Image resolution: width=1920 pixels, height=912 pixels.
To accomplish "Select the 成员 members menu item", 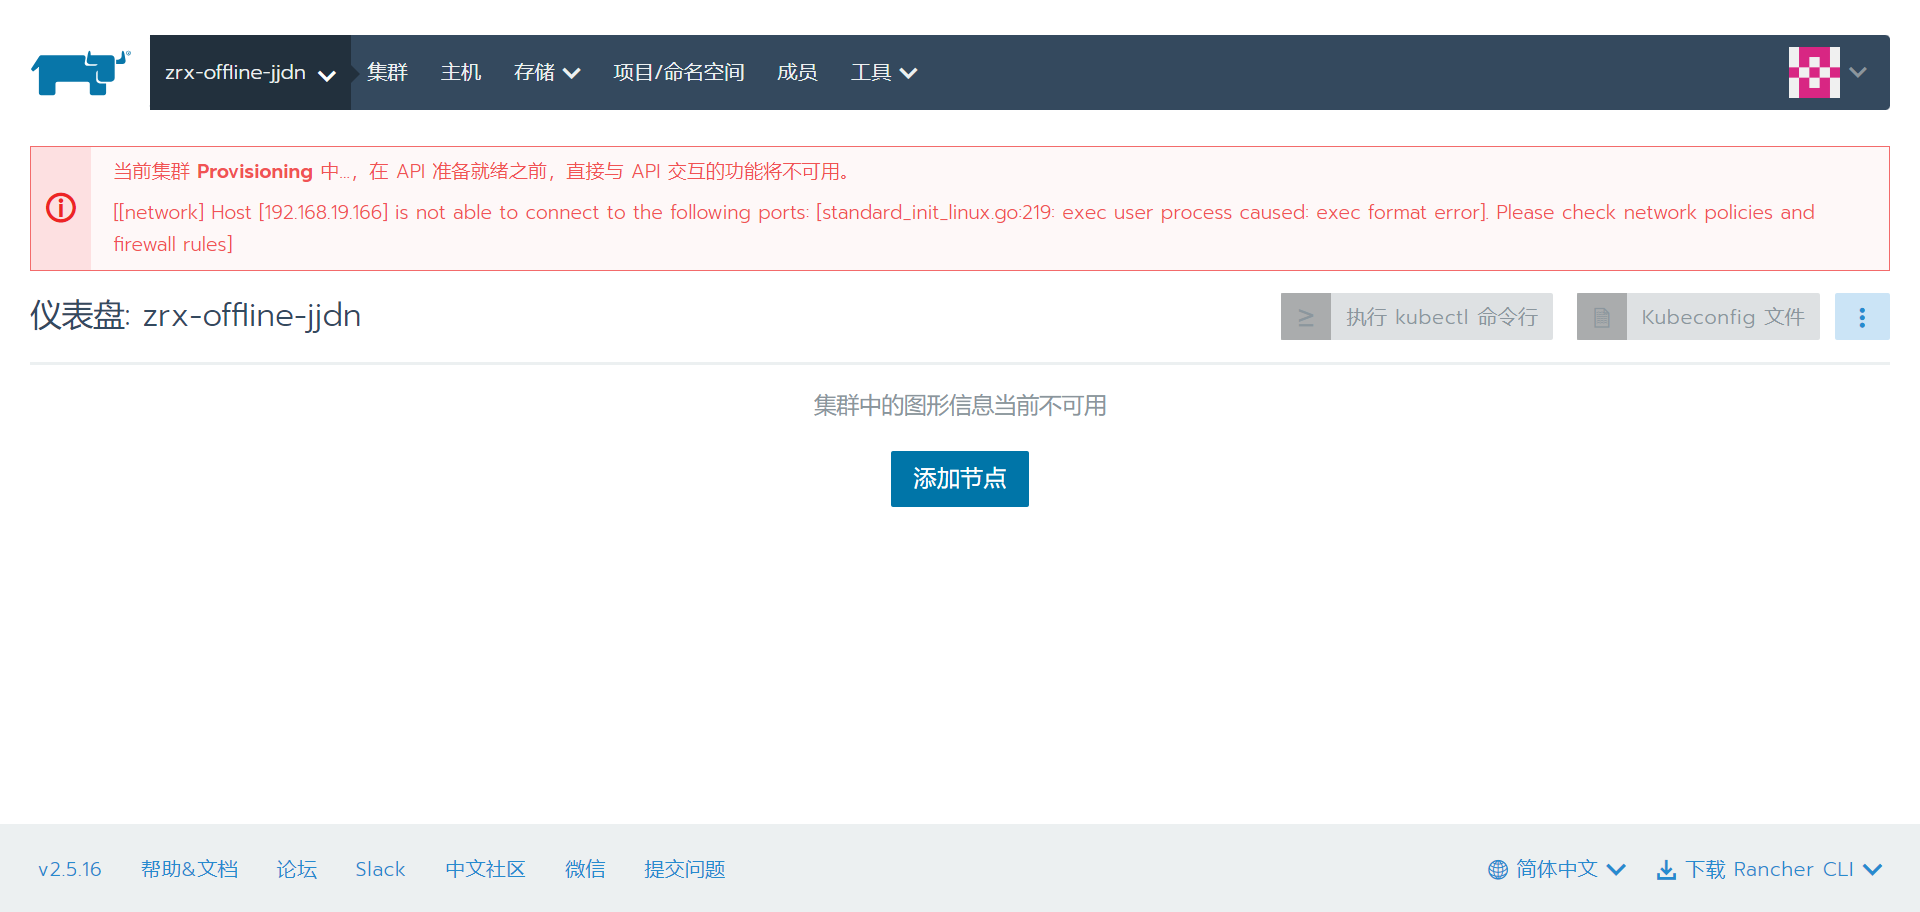I will tap(797, 73).
